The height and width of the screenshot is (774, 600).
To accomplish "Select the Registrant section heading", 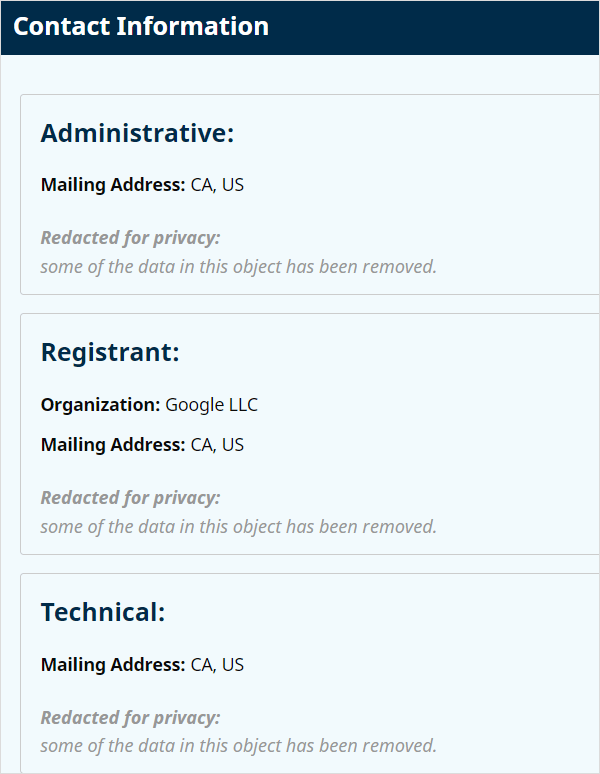I will pos(110,353).
